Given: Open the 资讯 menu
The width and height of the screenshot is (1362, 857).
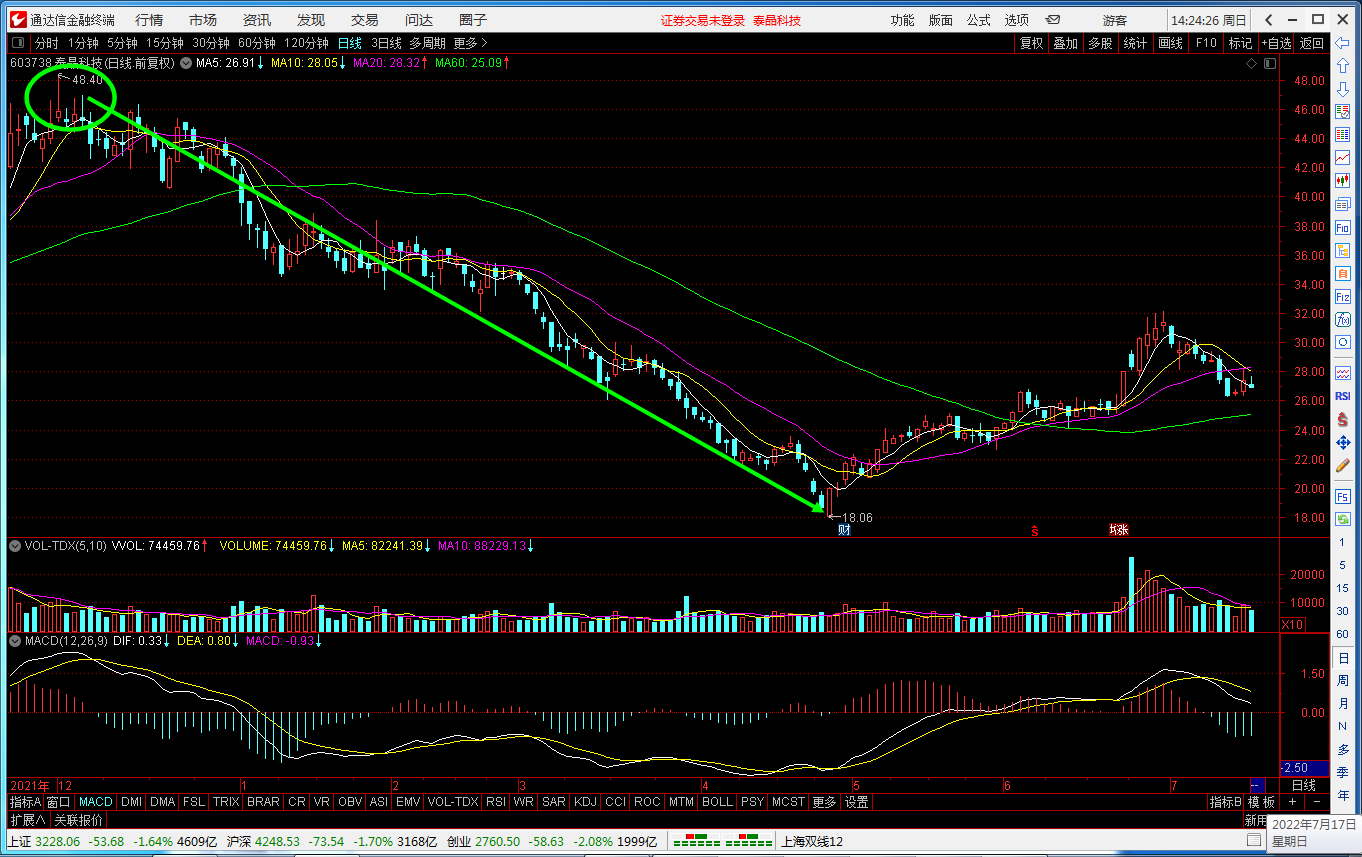Looking at the screenshot, I should click(x=257, y=20).
